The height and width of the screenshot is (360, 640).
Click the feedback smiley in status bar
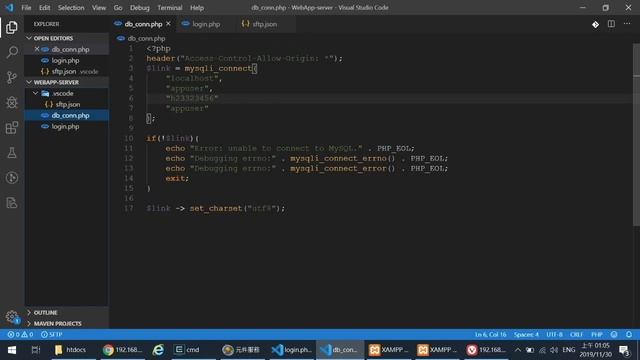[x=614, y=334]
